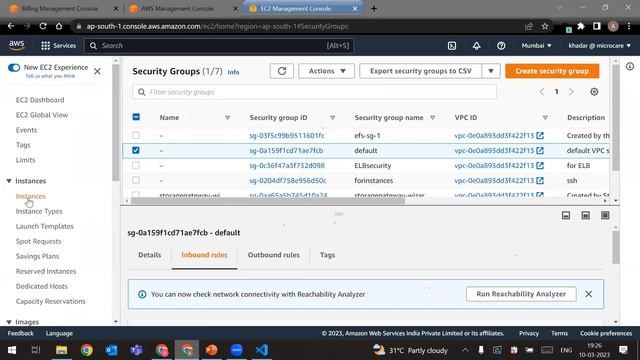640x360 pixels.
Task: Open table preferences gear icon
Action: 594,92
